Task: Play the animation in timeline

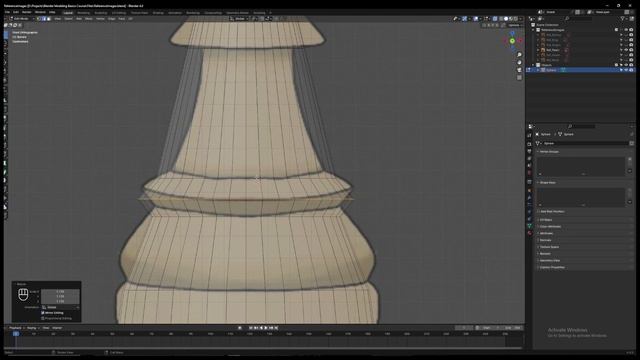Action: 266,328
